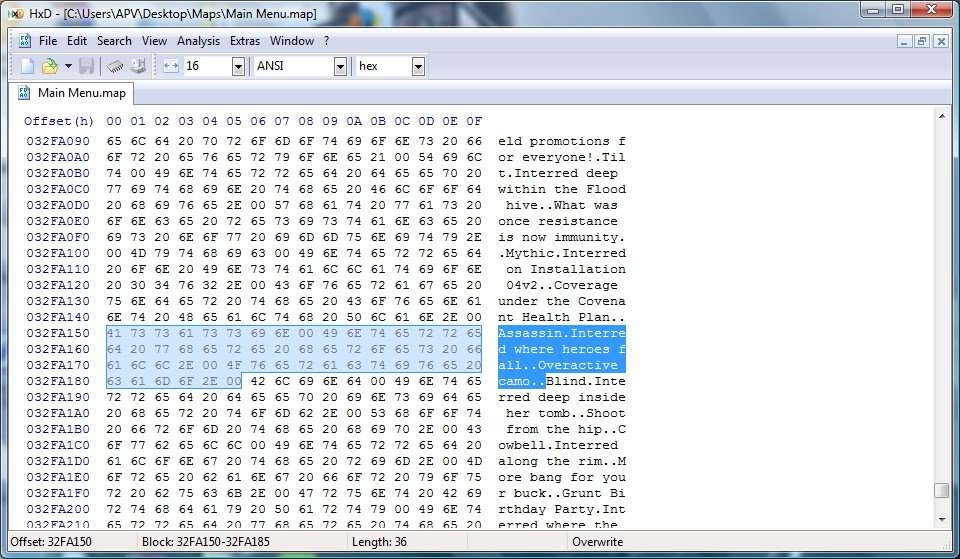The width and height of the screenshot is (960, 559).
Task: Click the Overwrite mode status indicator
Action: coord(597,542)
